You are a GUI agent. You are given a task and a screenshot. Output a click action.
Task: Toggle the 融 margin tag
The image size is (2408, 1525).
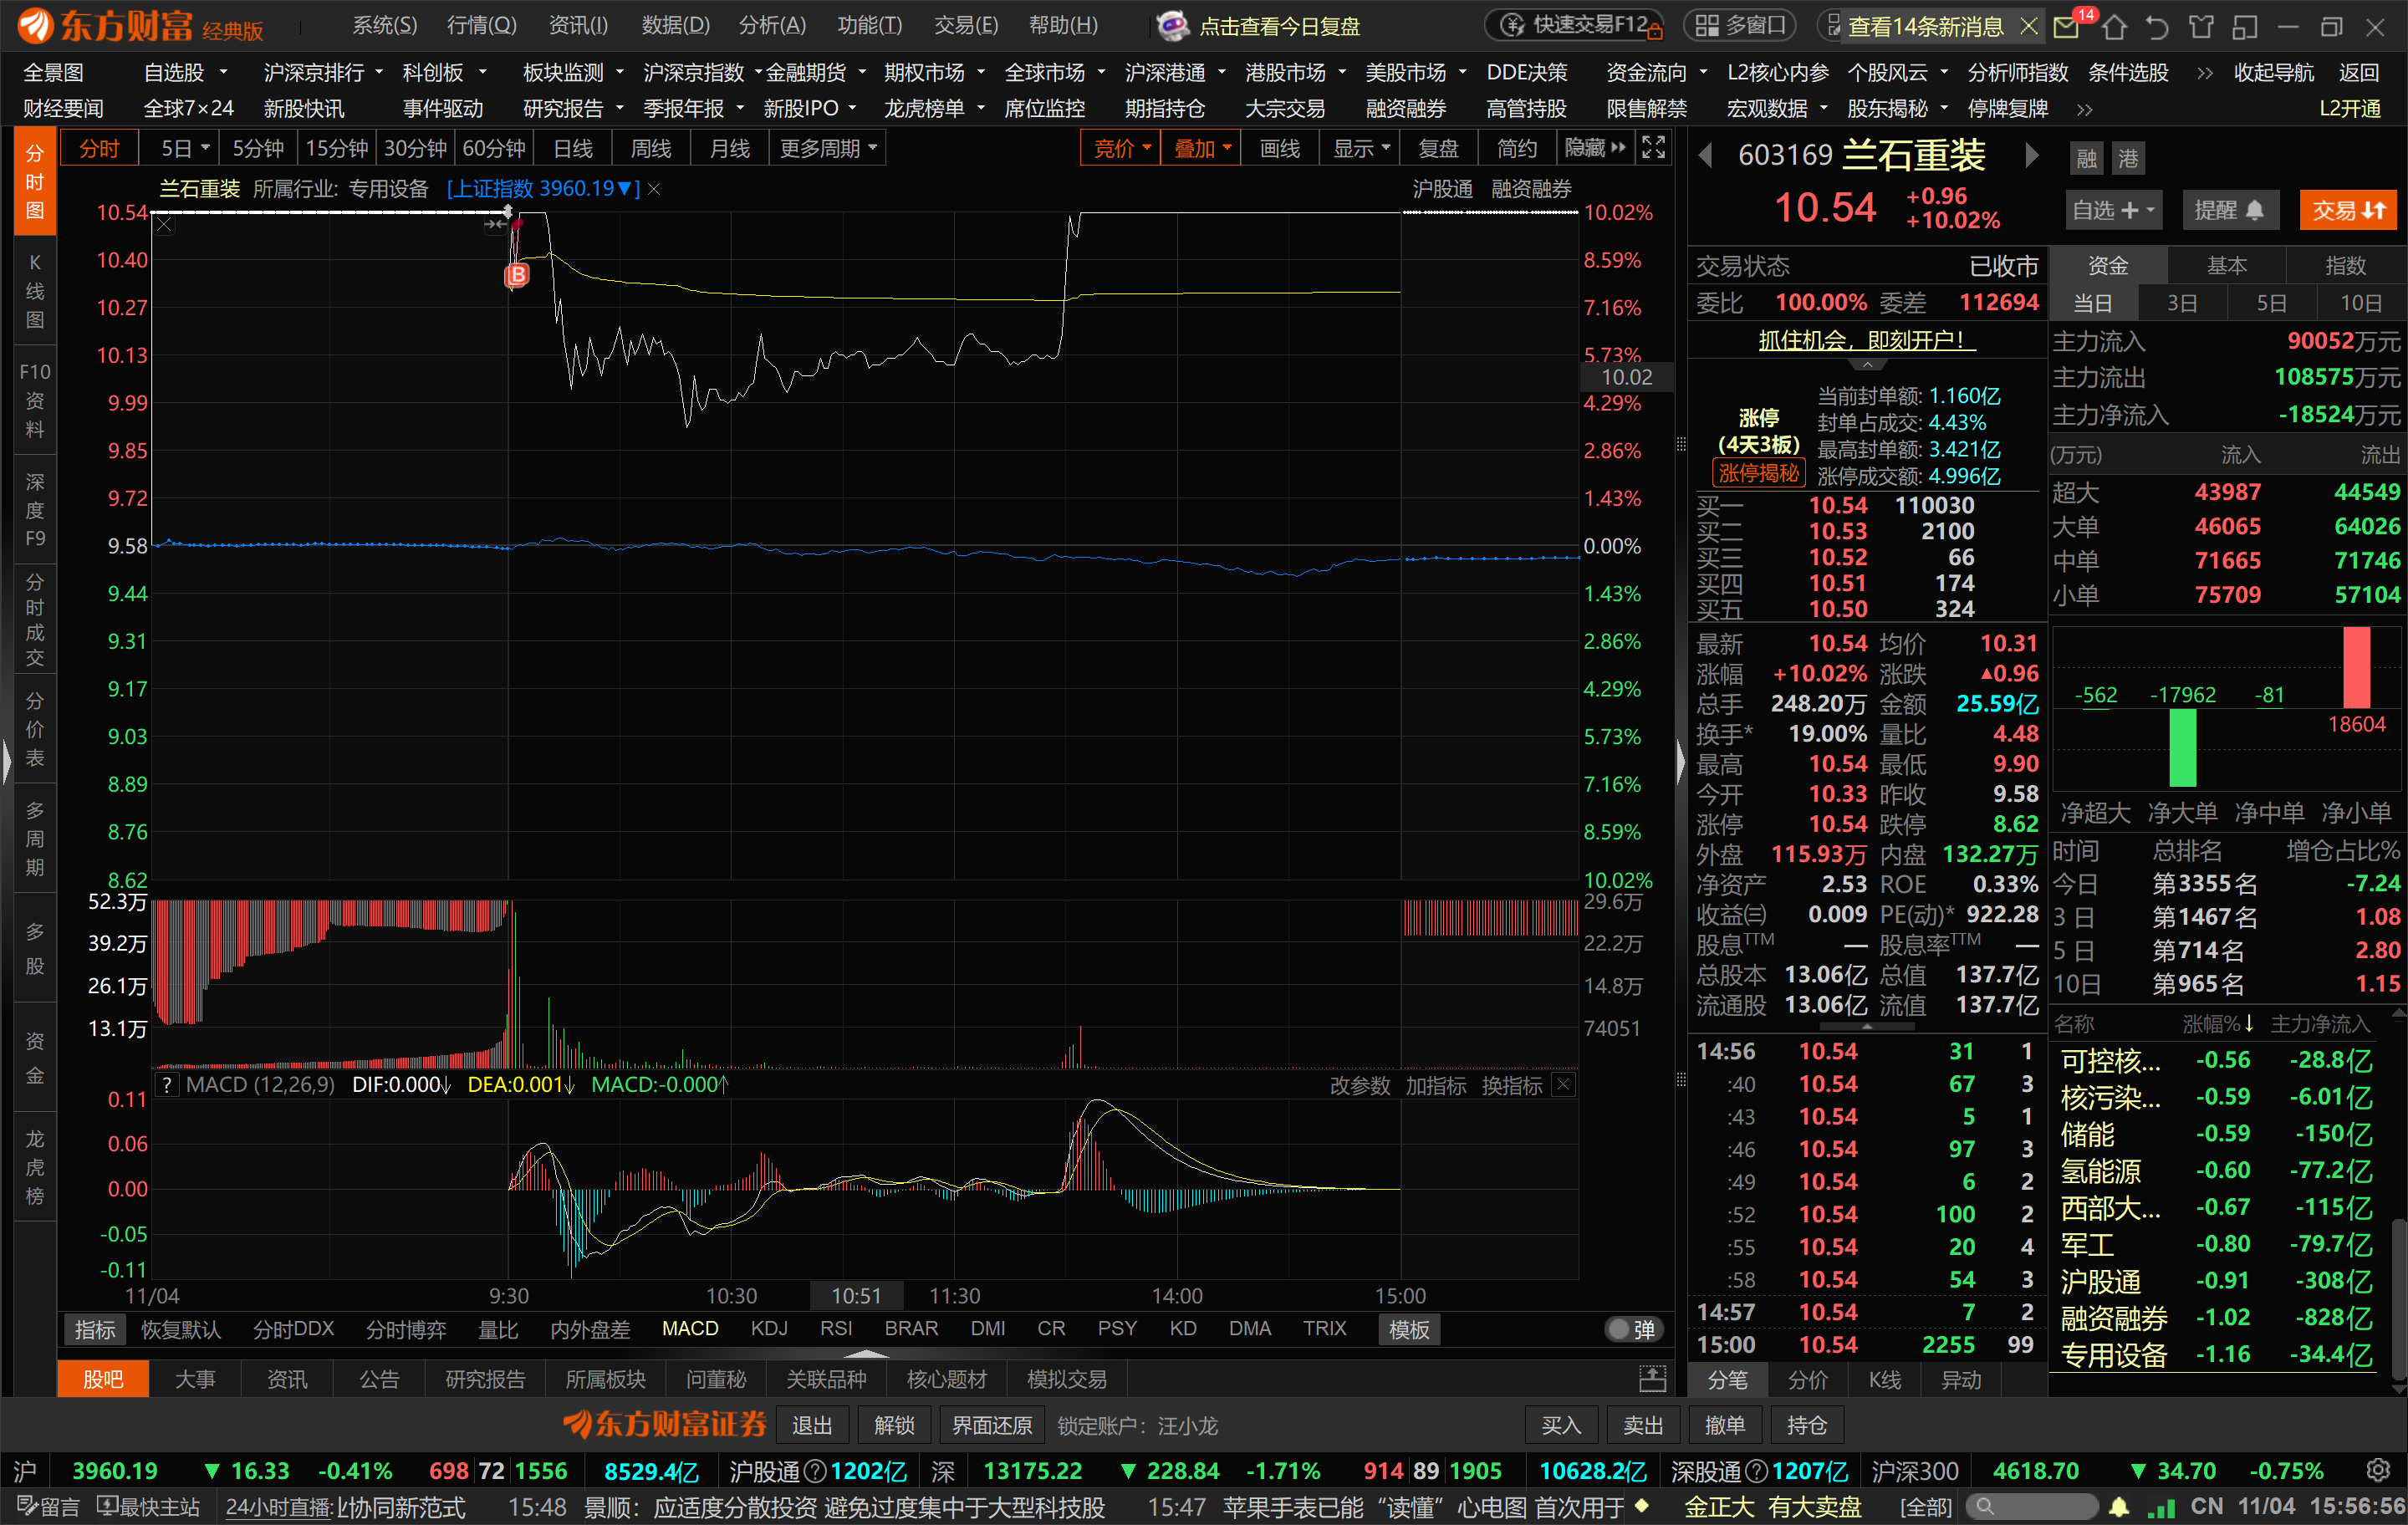point(2086,158)
